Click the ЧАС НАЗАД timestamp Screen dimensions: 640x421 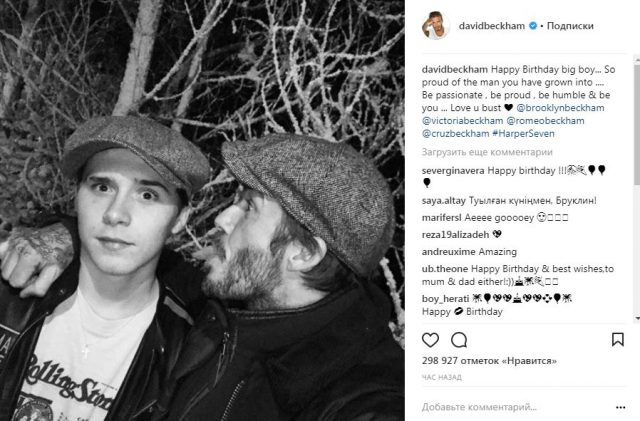point(443,377)
